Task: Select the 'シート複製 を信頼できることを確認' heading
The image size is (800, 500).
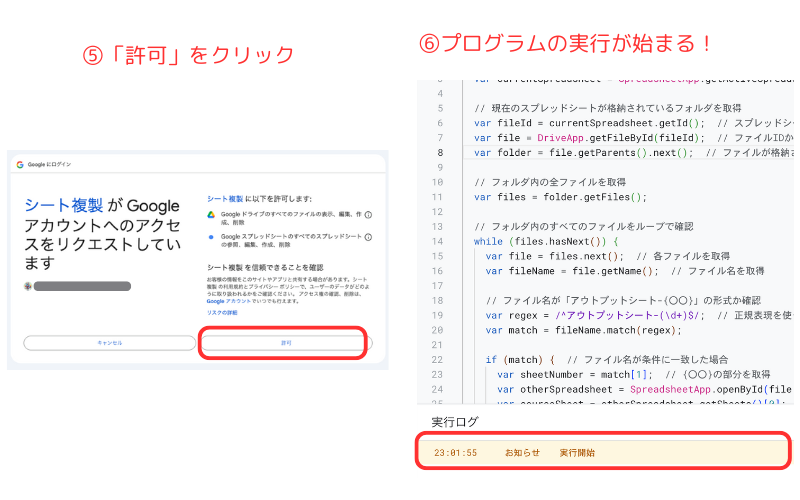Action: coord(265,267)
